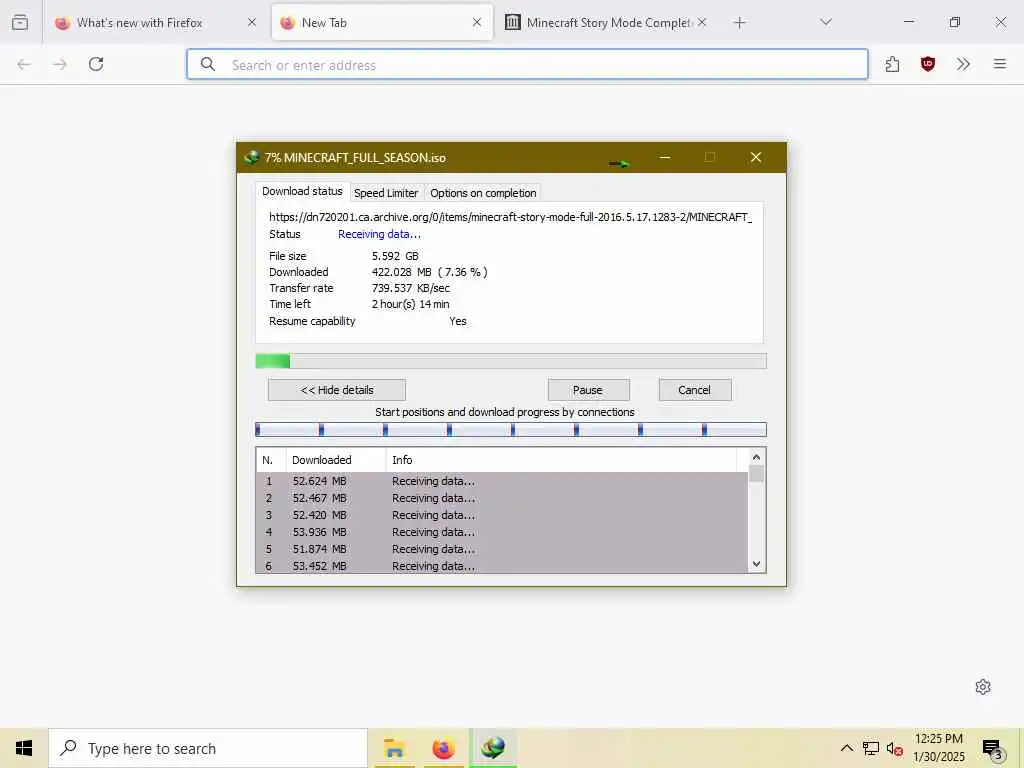Click the IDM globe icon in title bar
The height and width of the screenshot is (768, 1024).
click(251, 157)
